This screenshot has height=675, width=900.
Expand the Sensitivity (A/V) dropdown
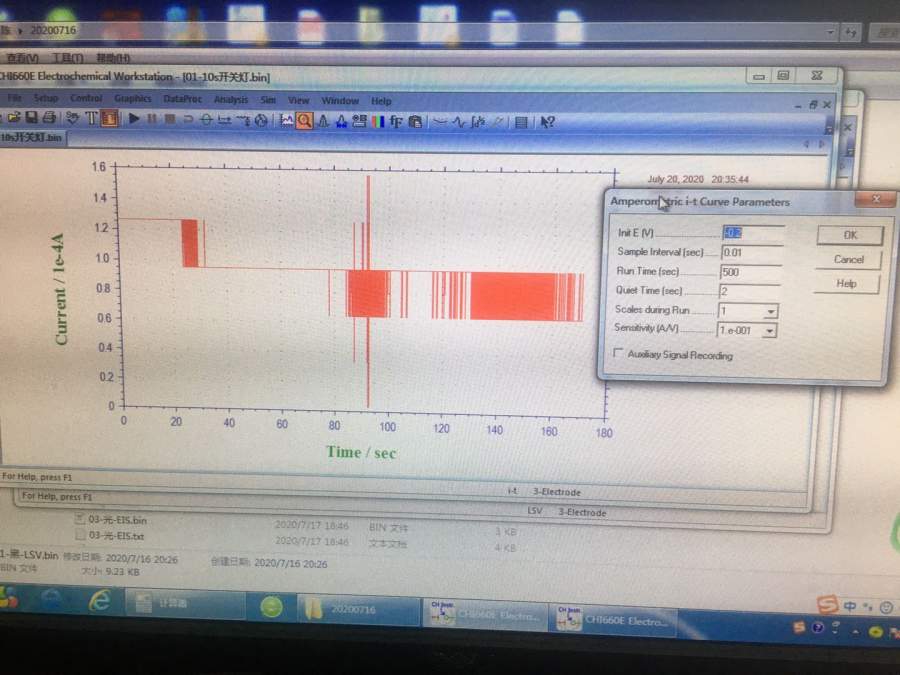[769, 331]
